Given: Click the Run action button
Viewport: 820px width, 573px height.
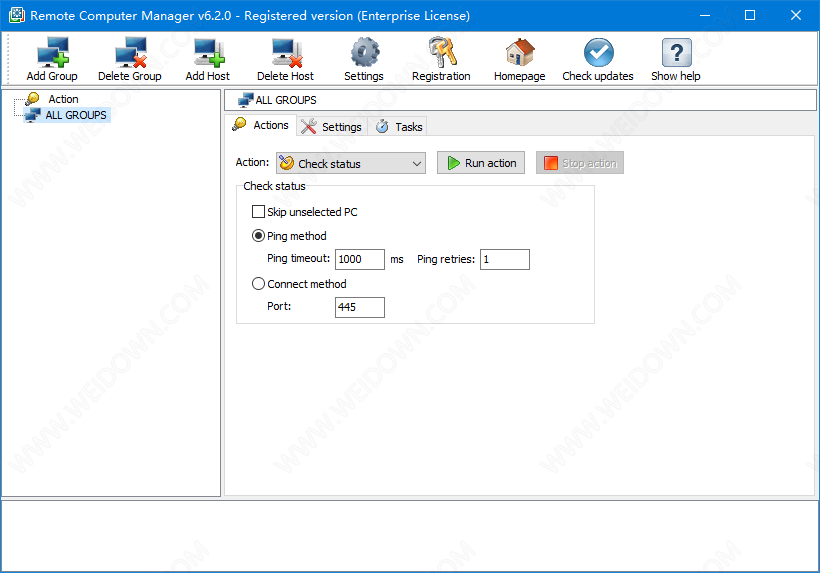Looking at the screenshot, I should coord(481,163).
